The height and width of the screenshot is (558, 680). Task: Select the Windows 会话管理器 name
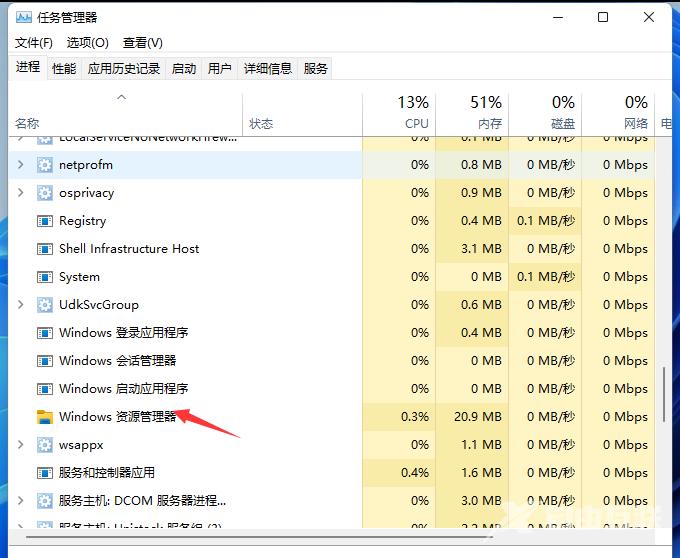pos(118,361)
